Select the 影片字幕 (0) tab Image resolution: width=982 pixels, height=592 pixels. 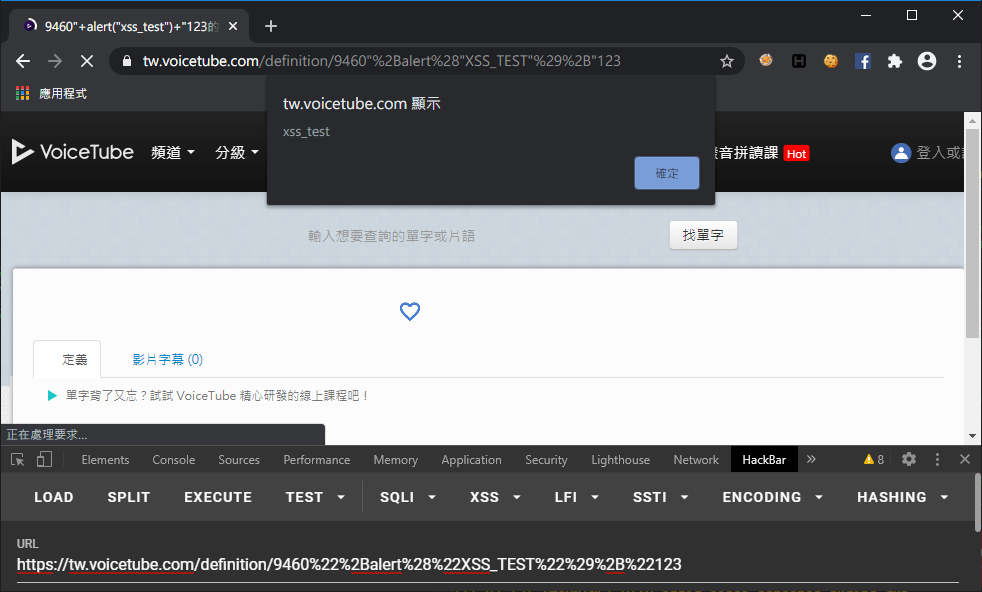[168, 359]
